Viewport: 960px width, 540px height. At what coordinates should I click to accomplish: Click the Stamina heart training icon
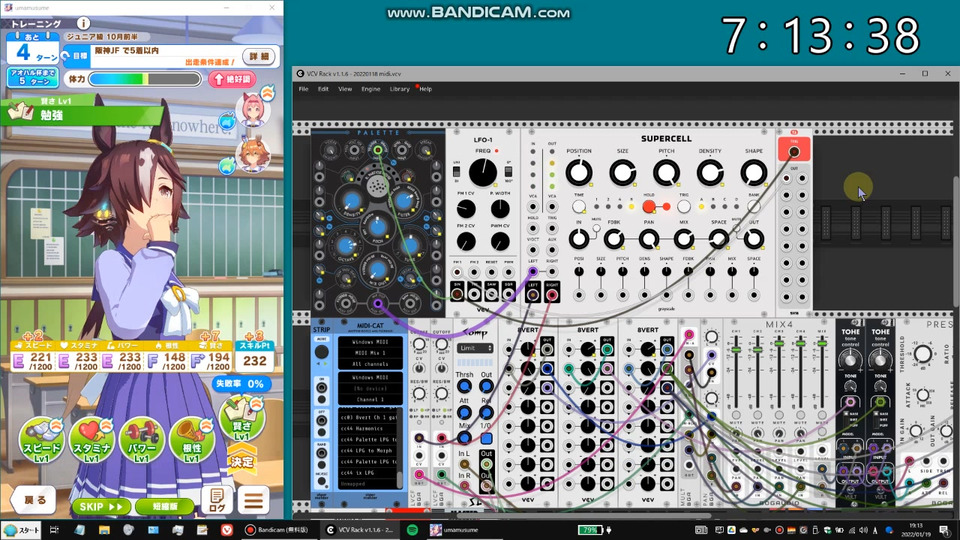pyautogui.click(x=91, y=440)
